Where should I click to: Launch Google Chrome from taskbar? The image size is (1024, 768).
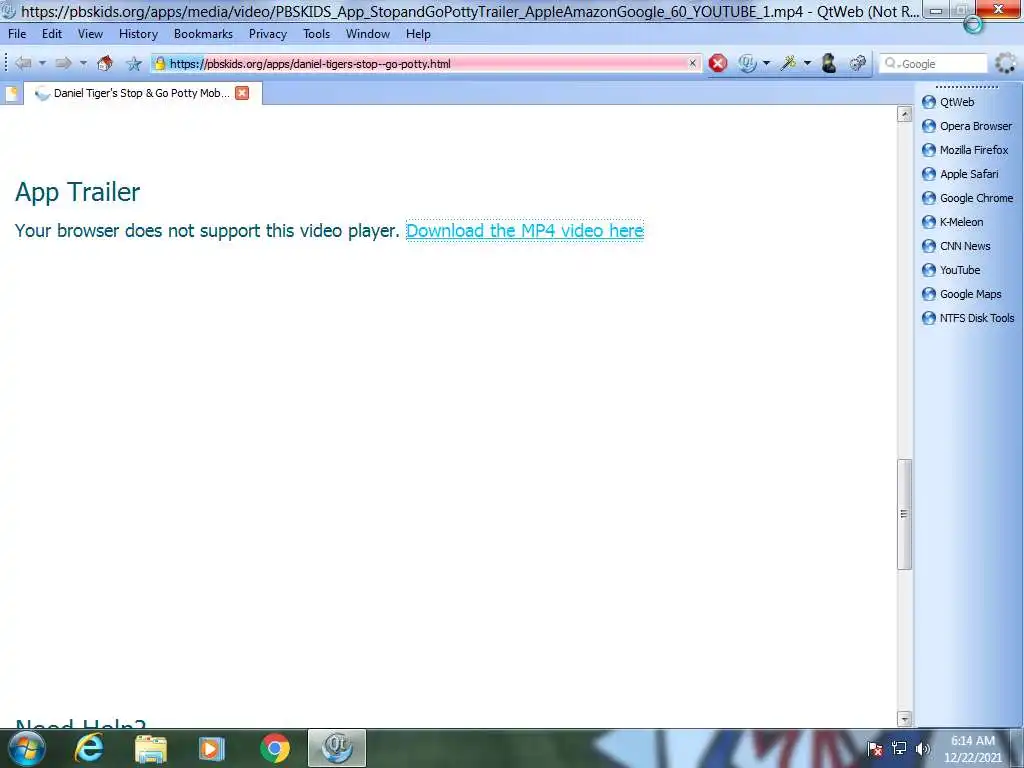pyautogui.click(x=275, y=748)
